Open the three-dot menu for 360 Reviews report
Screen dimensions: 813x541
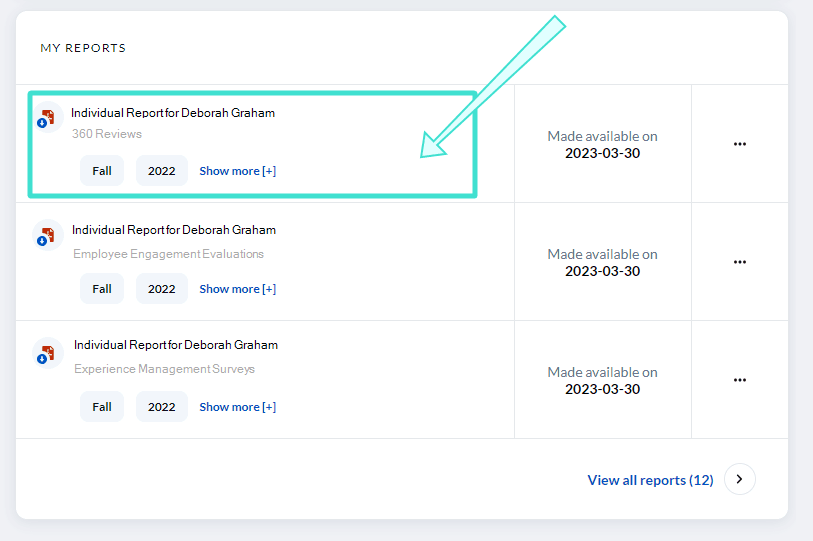coord(739,144)
